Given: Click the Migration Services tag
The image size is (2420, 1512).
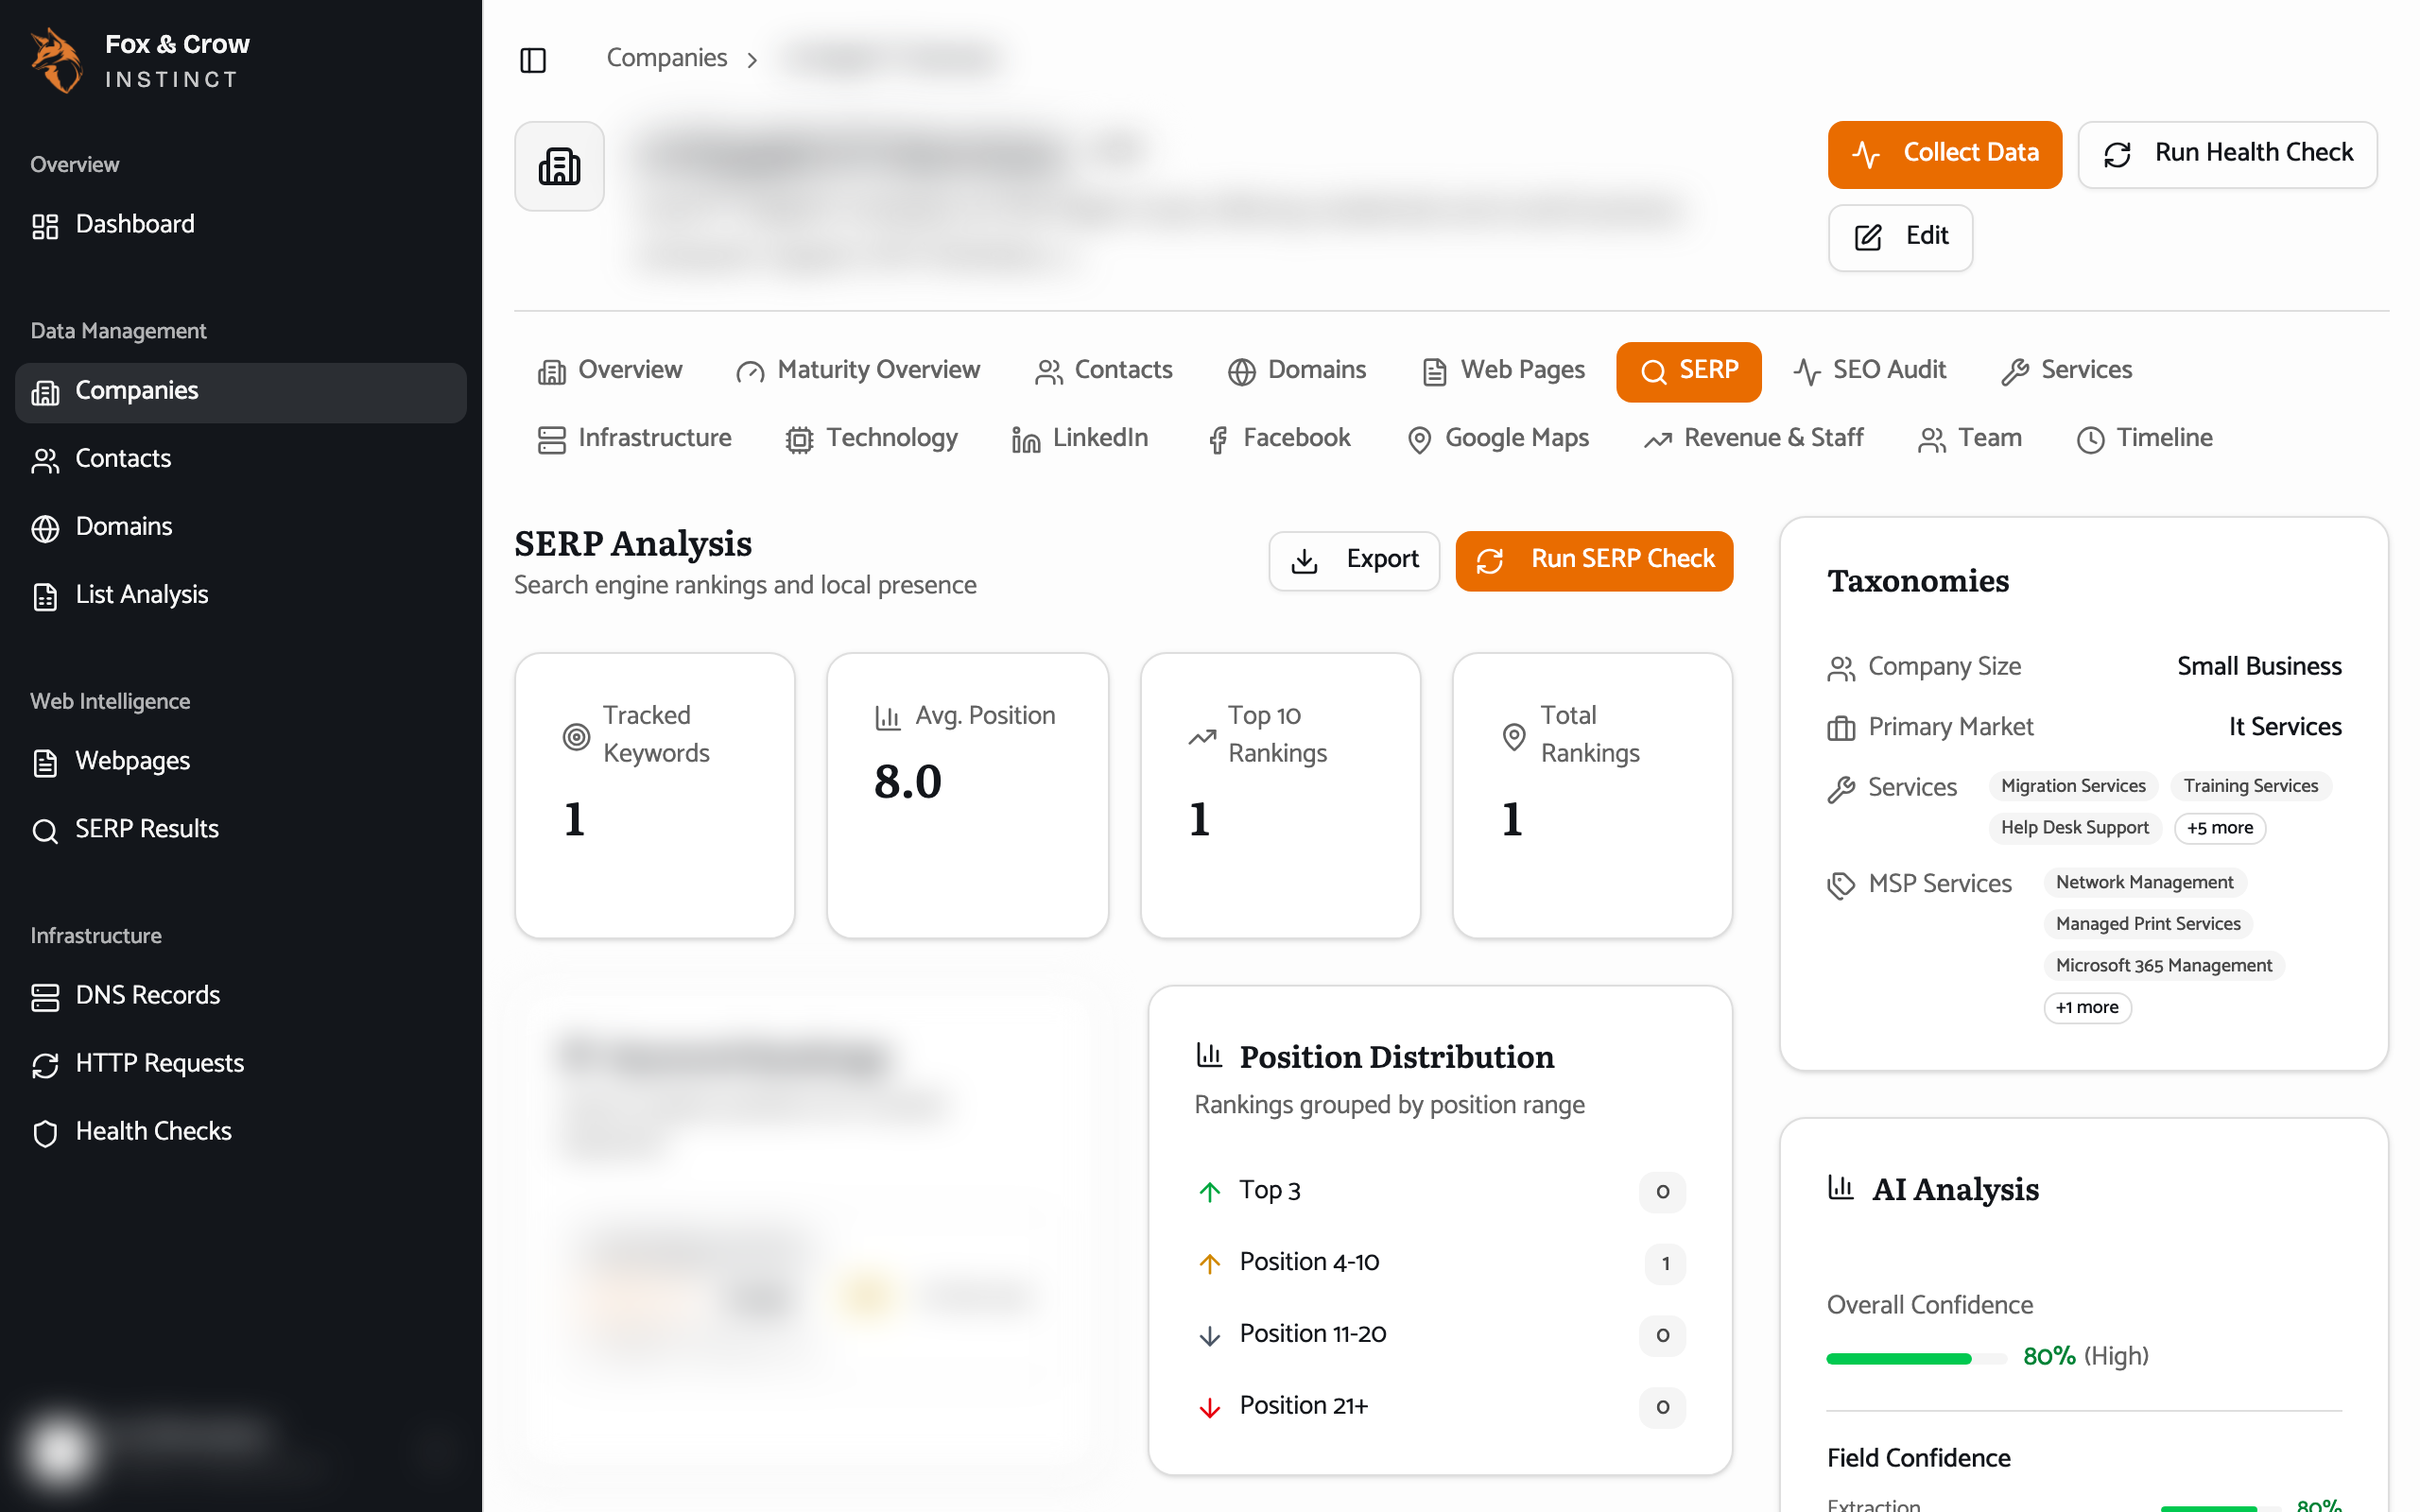Looking at the screenshot, I should coord(2073,786).
